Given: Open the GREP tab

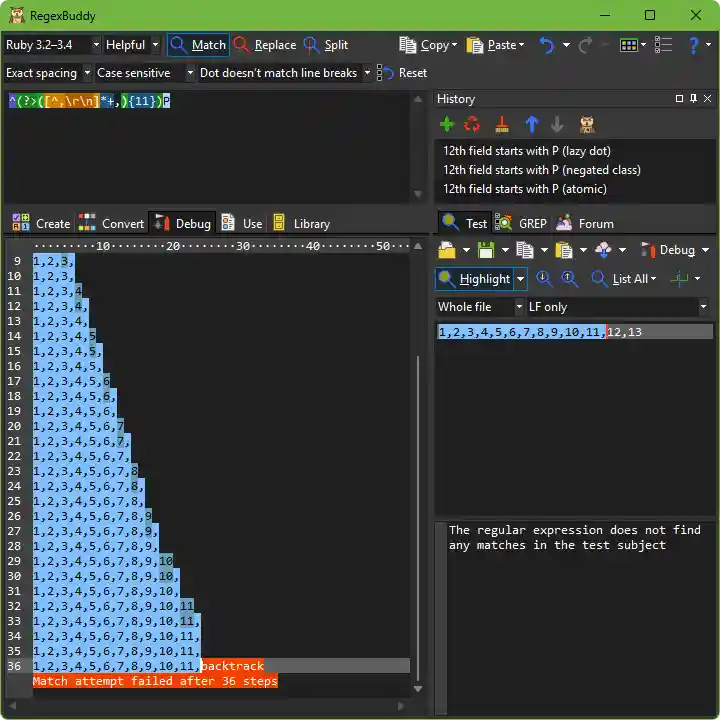Looking at the screenshot, I should click(x=521, y=224).
